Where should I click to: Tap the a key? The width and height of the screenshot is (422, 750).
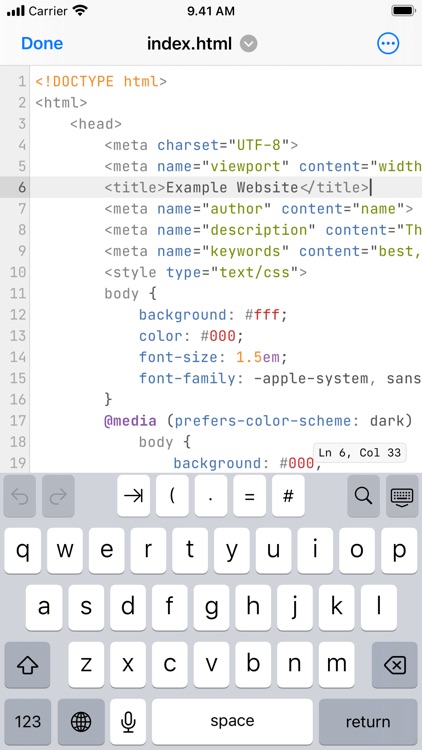tap(44, 607)
